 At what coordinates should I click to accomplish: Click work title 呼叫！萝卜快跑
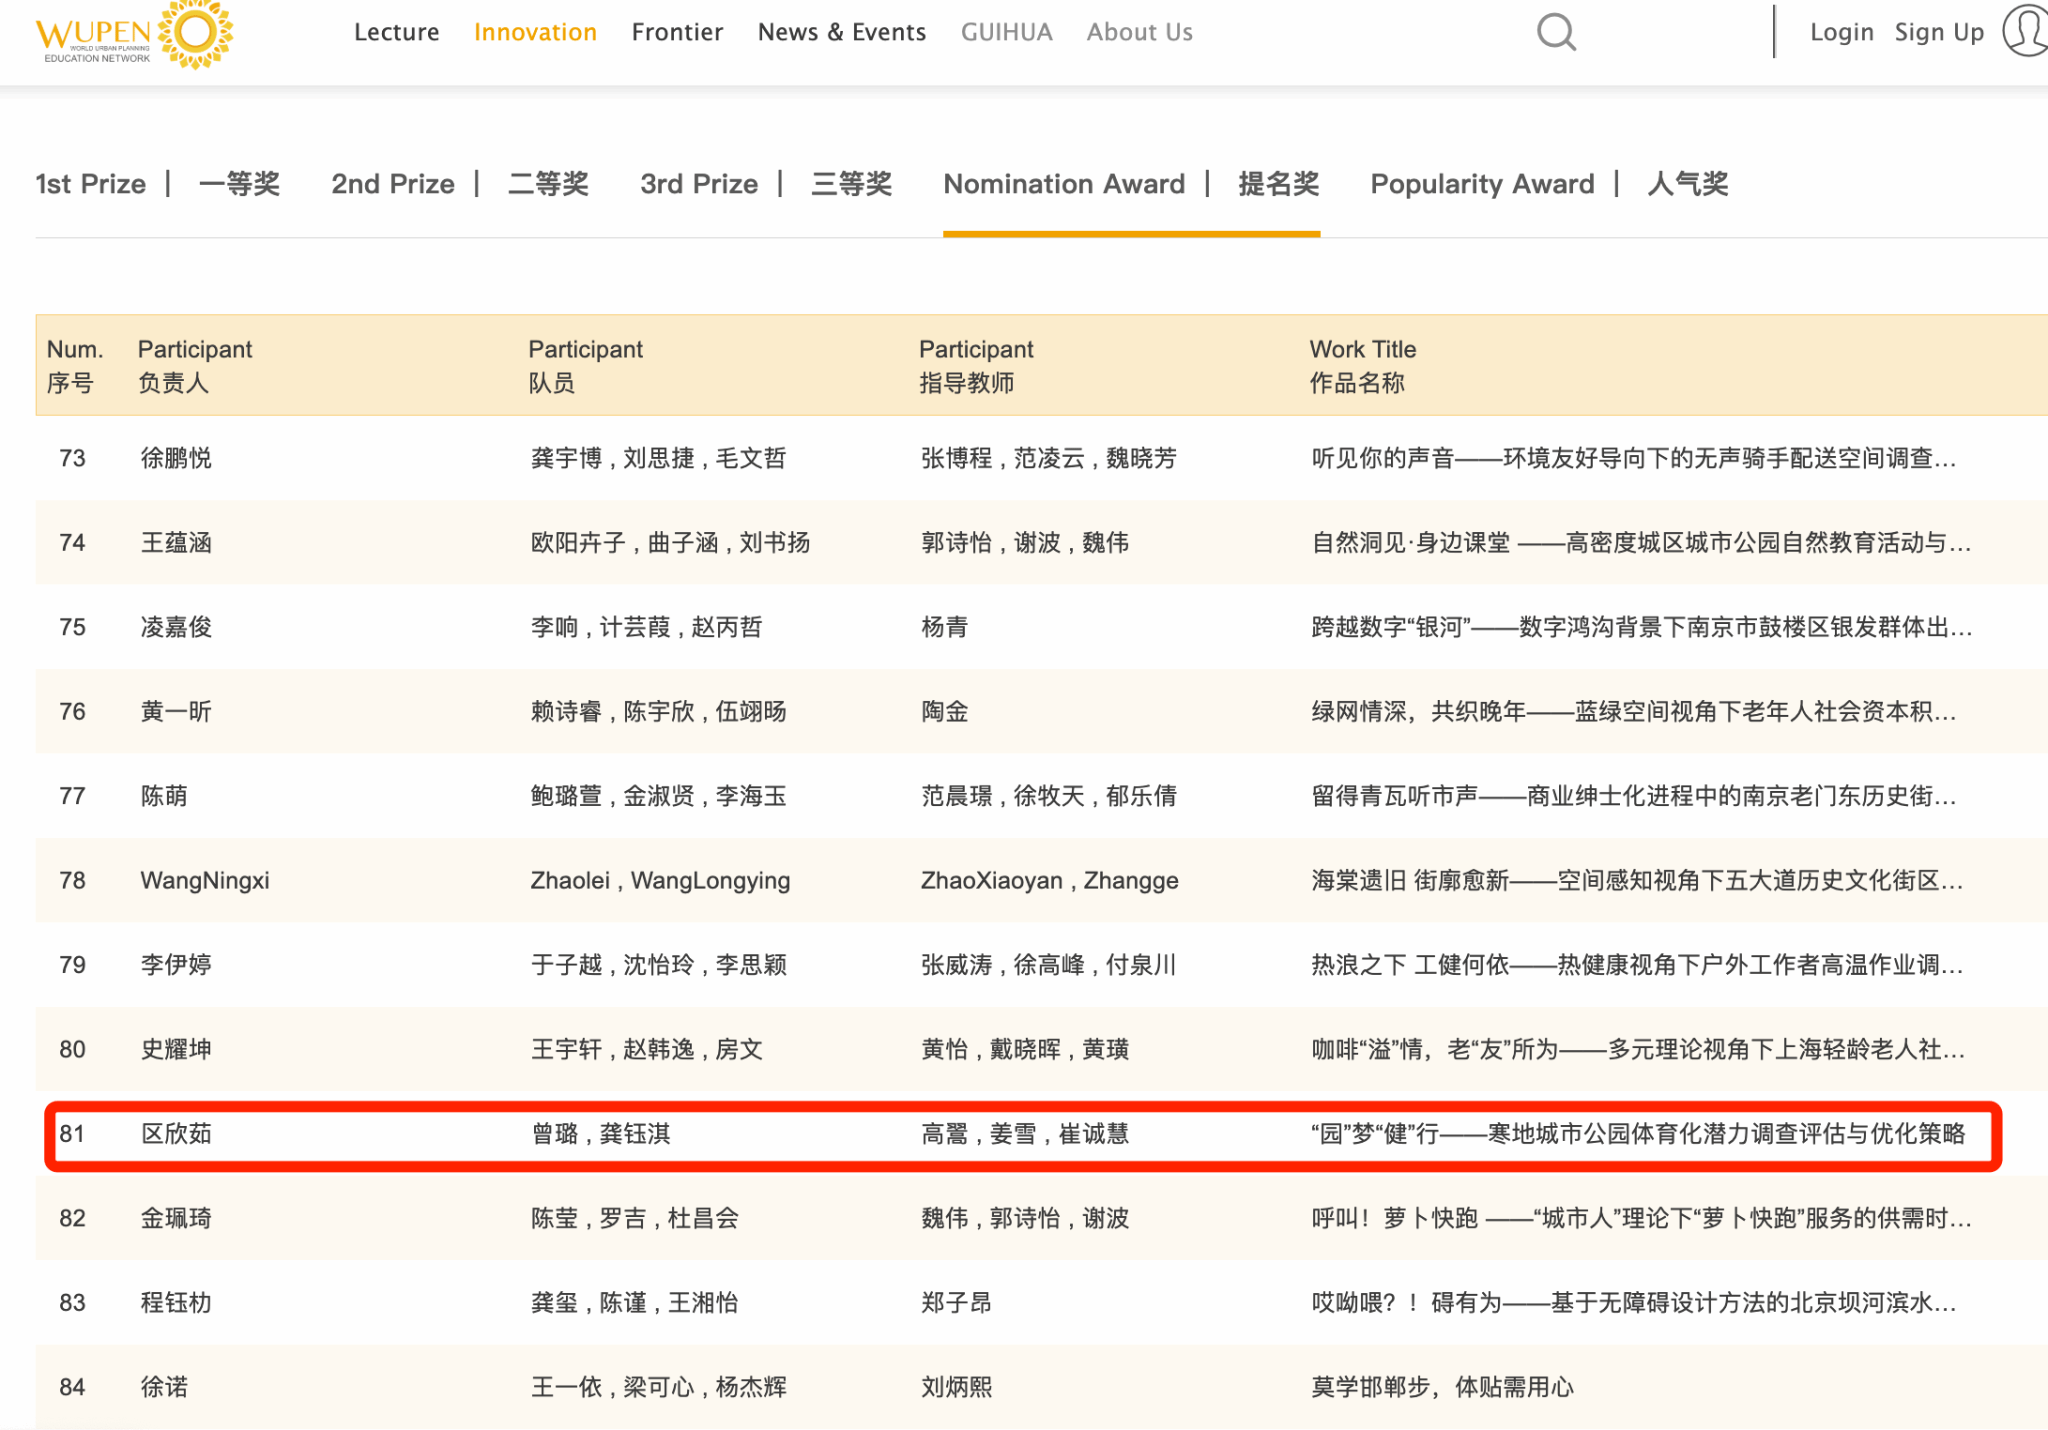point(1641,1219)
